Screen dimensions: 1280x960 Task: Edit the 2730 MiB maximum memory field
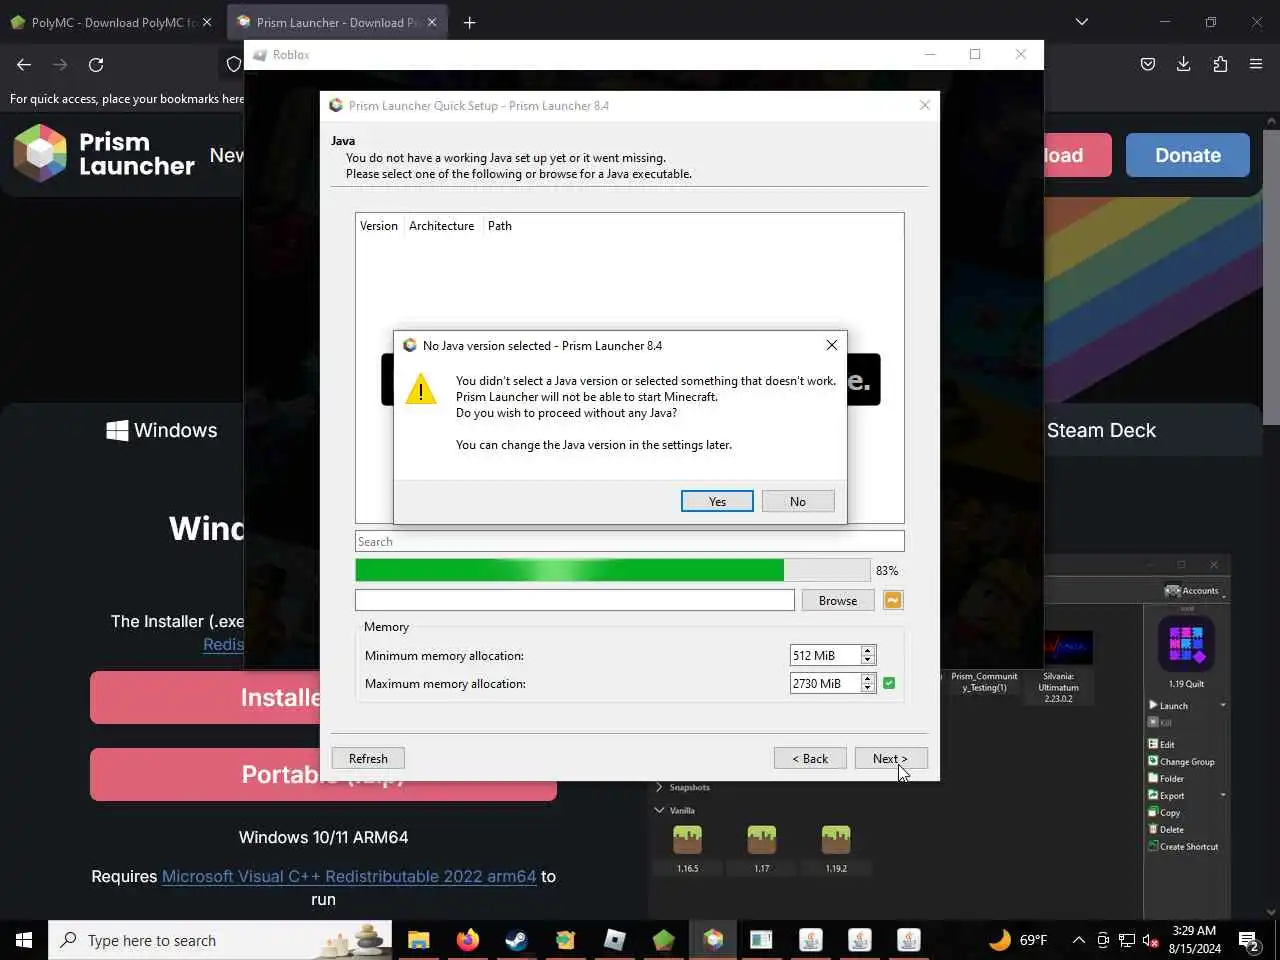click(x=825, y=683)
